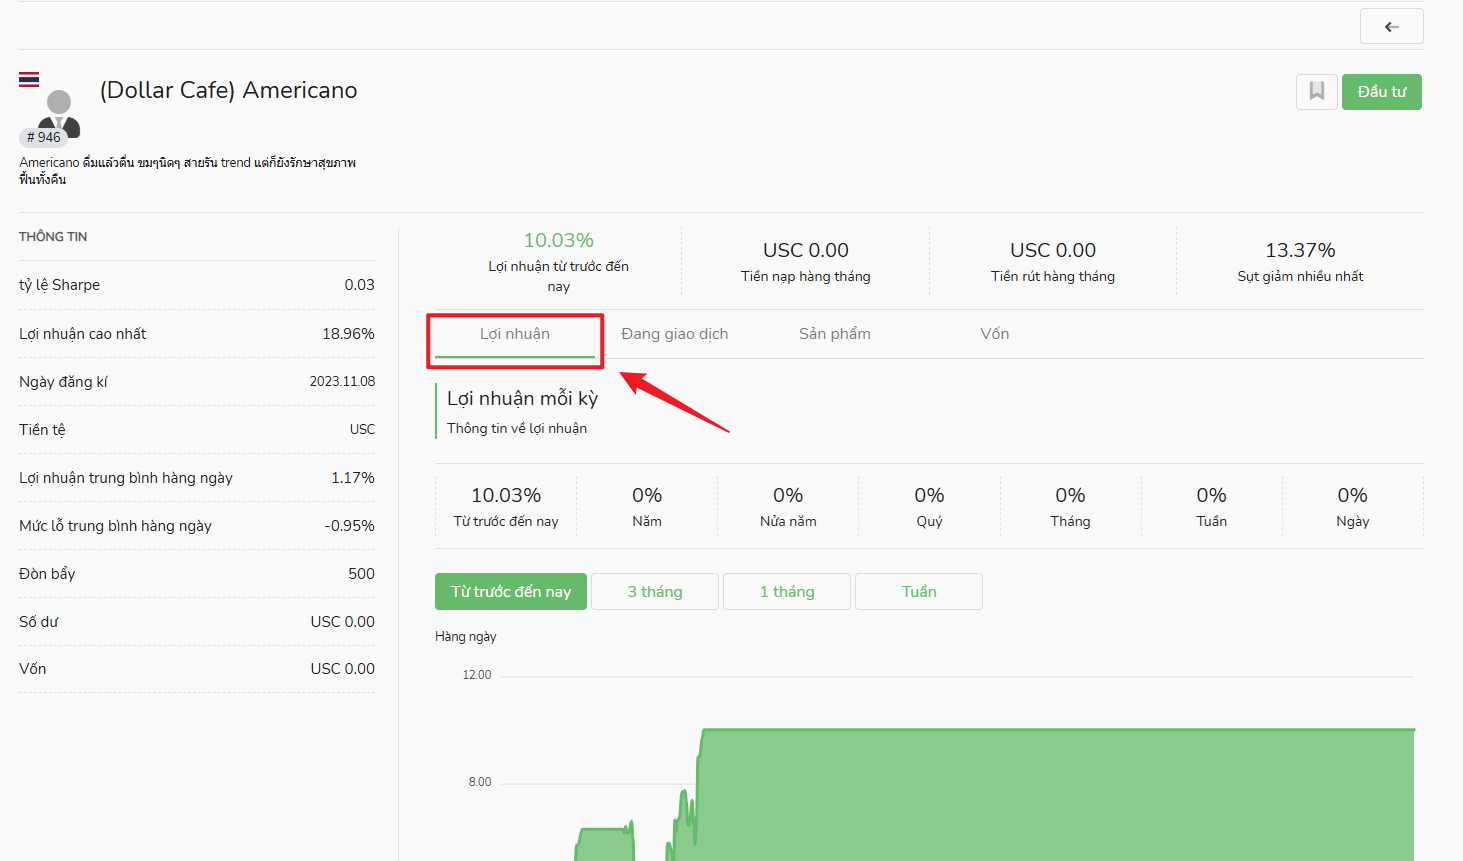Image resolution: width=1463 pixels, height=861 pixels.
Task: Click the 18.96% highest profit value
Action: point(348,334)
